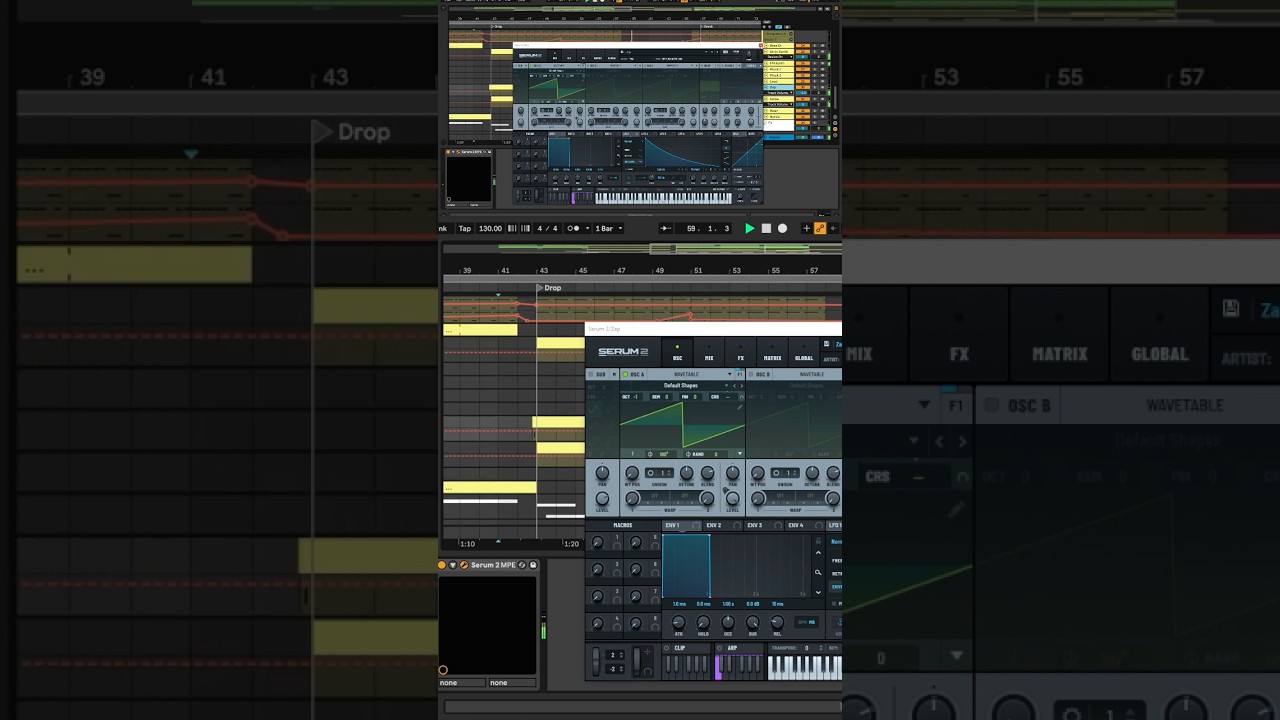Toggle the BPM / MS envelope time switch

[806, 622]
